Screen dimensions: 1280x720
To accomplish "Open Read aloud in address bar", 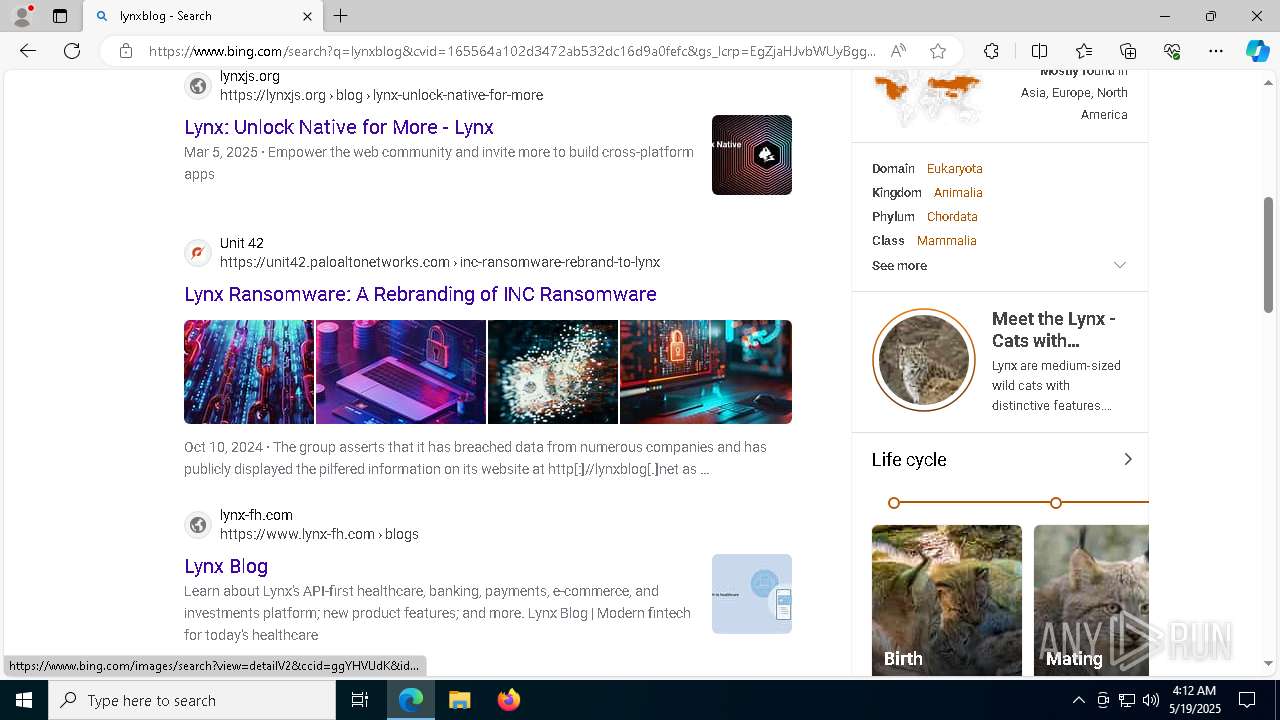I will (898, 51).
